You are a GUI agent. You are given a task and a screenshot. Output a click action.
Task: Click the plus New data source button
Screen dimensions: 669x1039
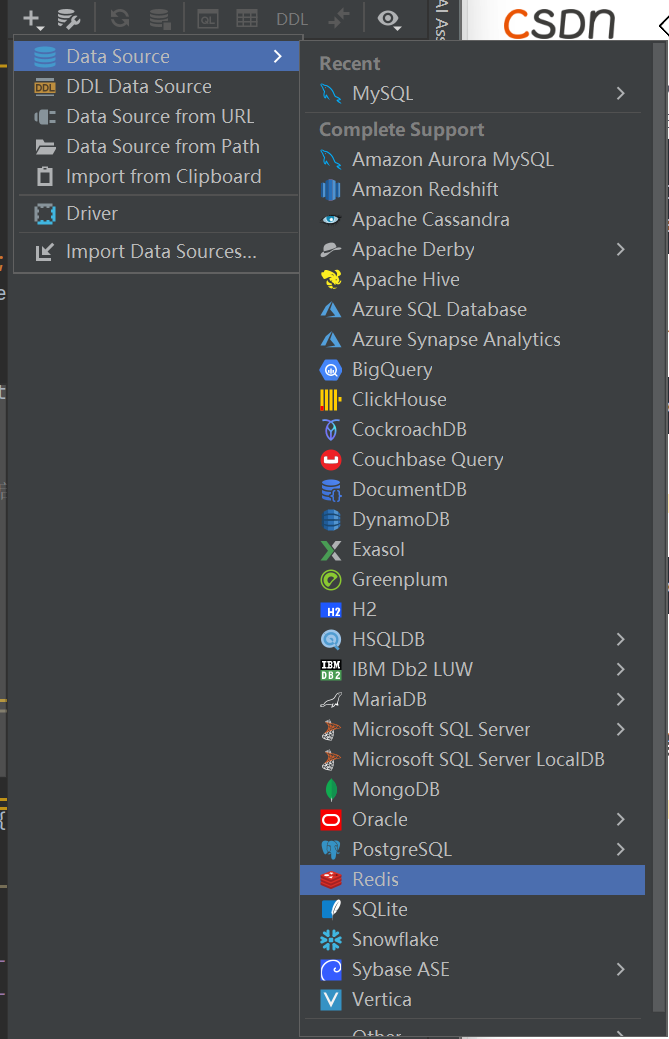(x=32, y=19)
